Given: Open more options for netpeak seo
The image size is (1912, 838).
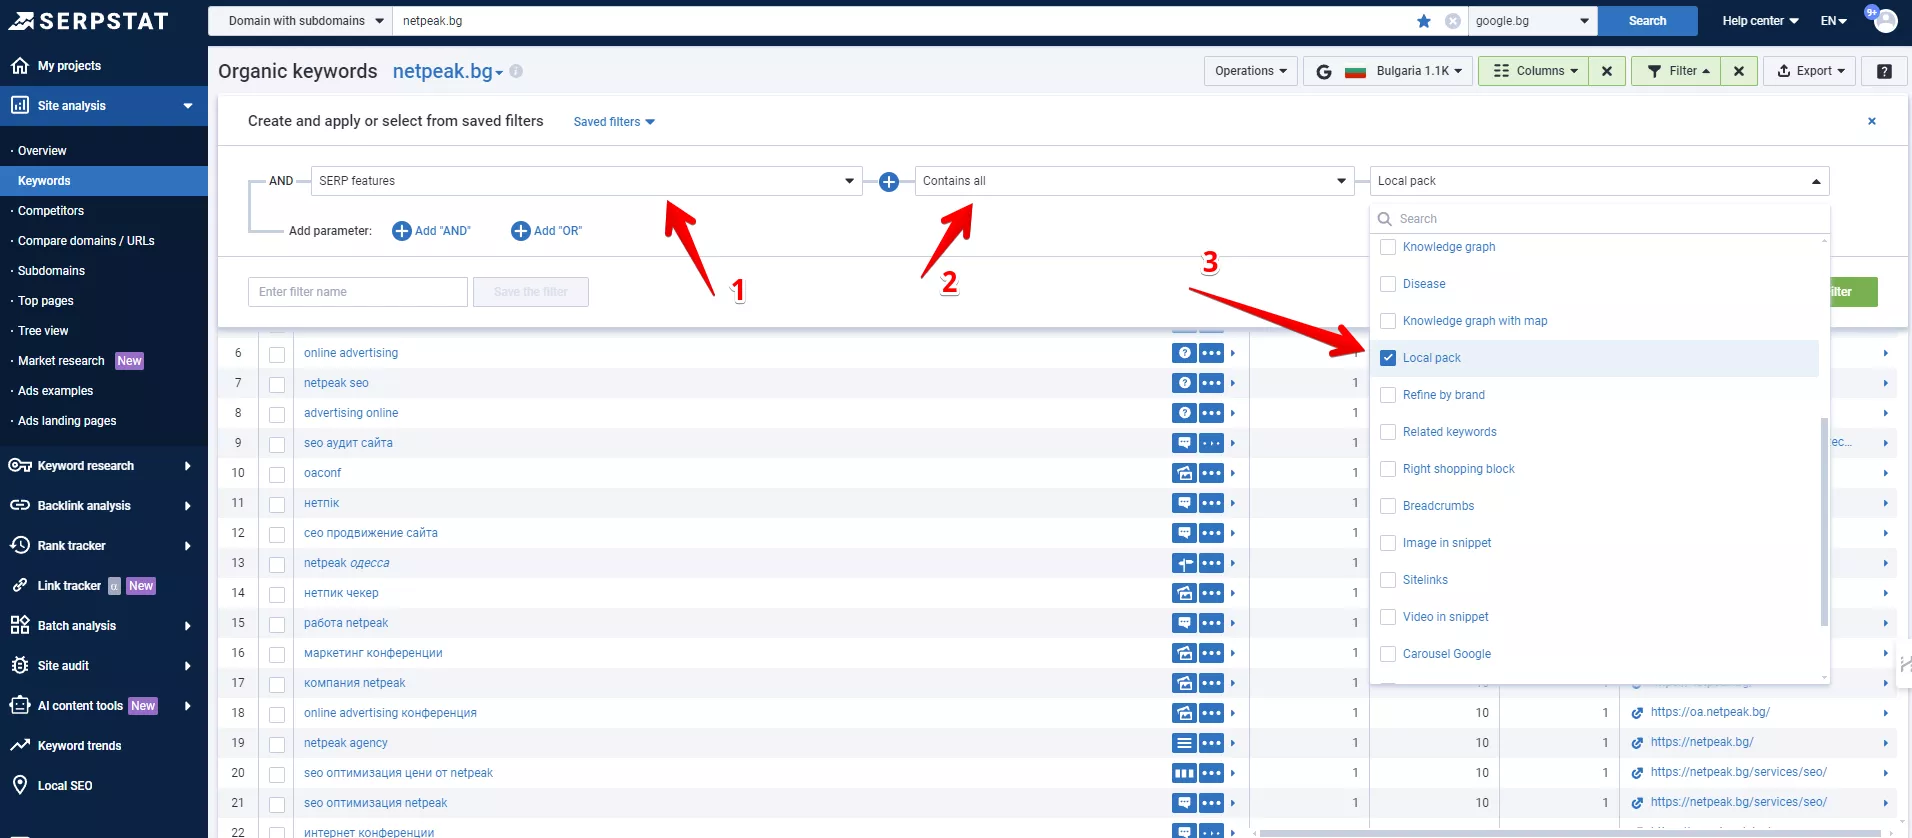Looking at the screenshot, I should tap(1211, 383).
